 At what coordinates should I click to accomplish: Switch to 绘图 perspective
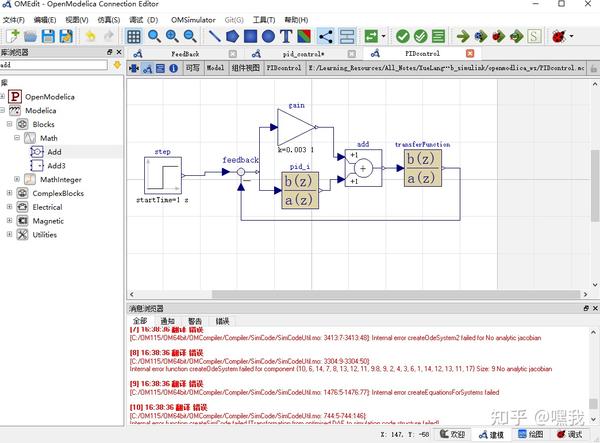(531, 434)
